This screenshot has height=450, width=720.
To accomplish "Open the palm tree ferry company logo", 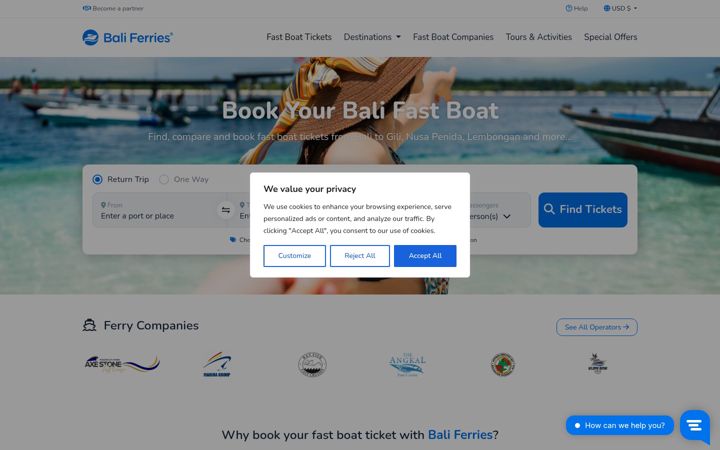I will tap(597, 363).
